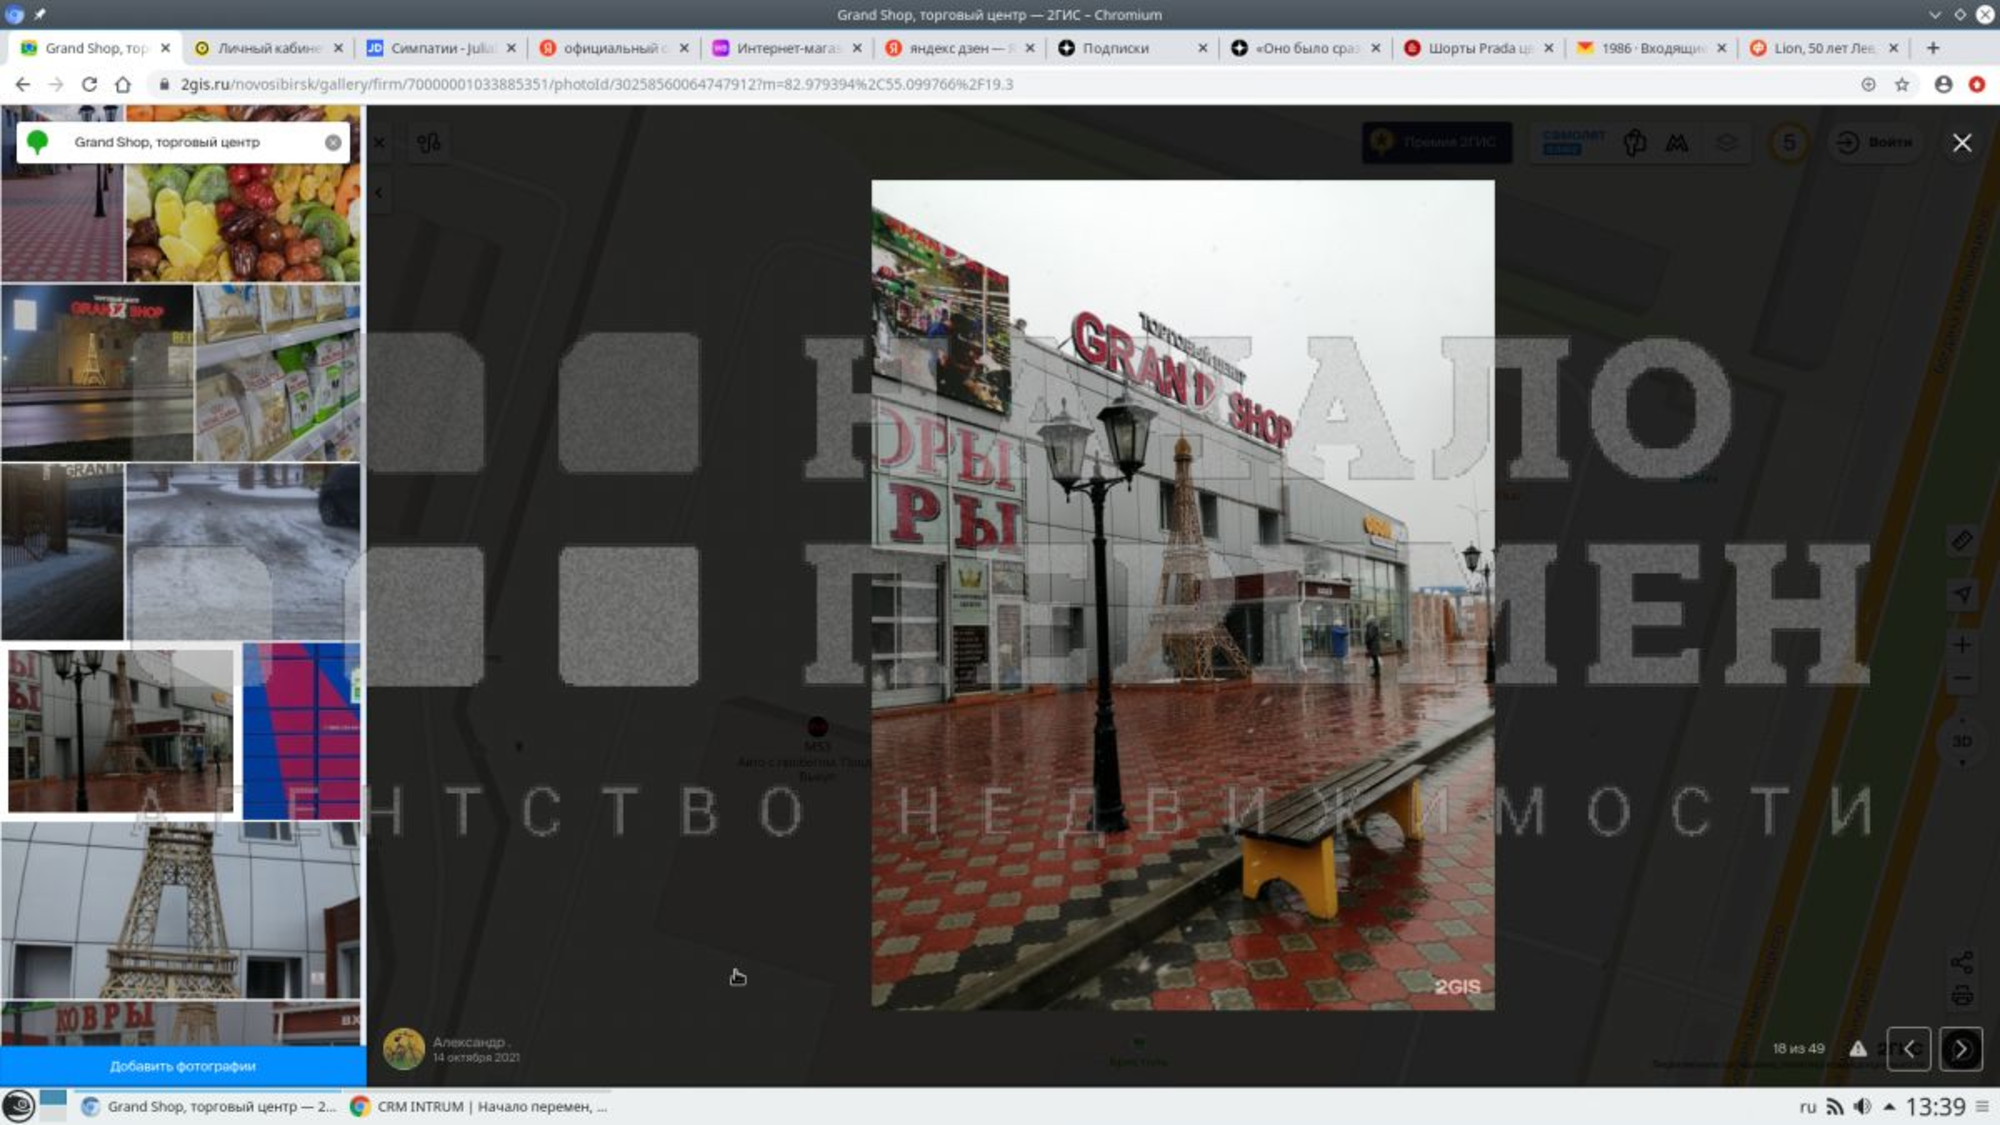2000x1125 pixels.
Task: Switch to the Интернет-магазин tab
Action: [x=786, y=48]
